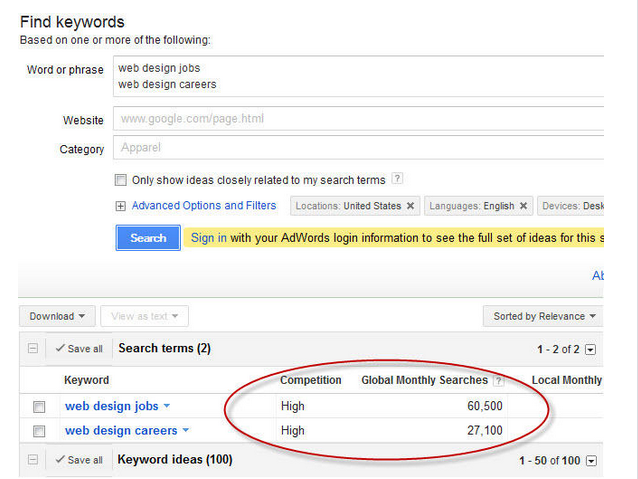Open the Sorted by Relevance dropdown
Screen dimensions: 638x479
(545, 316)
